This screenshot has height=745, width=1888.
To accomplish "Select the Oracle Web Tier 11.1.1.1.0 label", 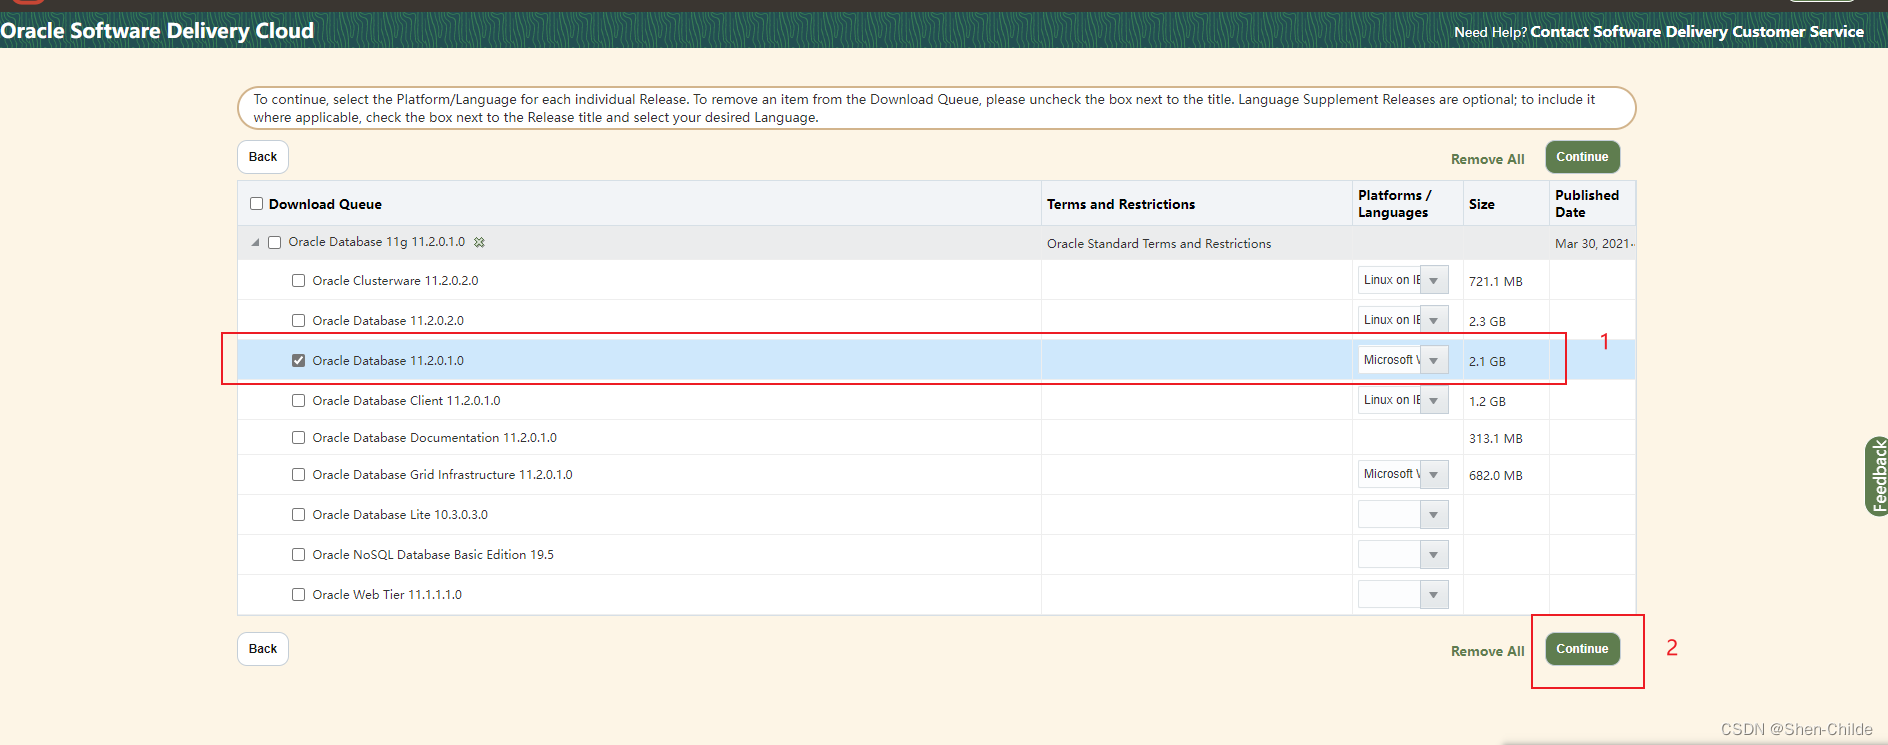I will tap(387, 595).
